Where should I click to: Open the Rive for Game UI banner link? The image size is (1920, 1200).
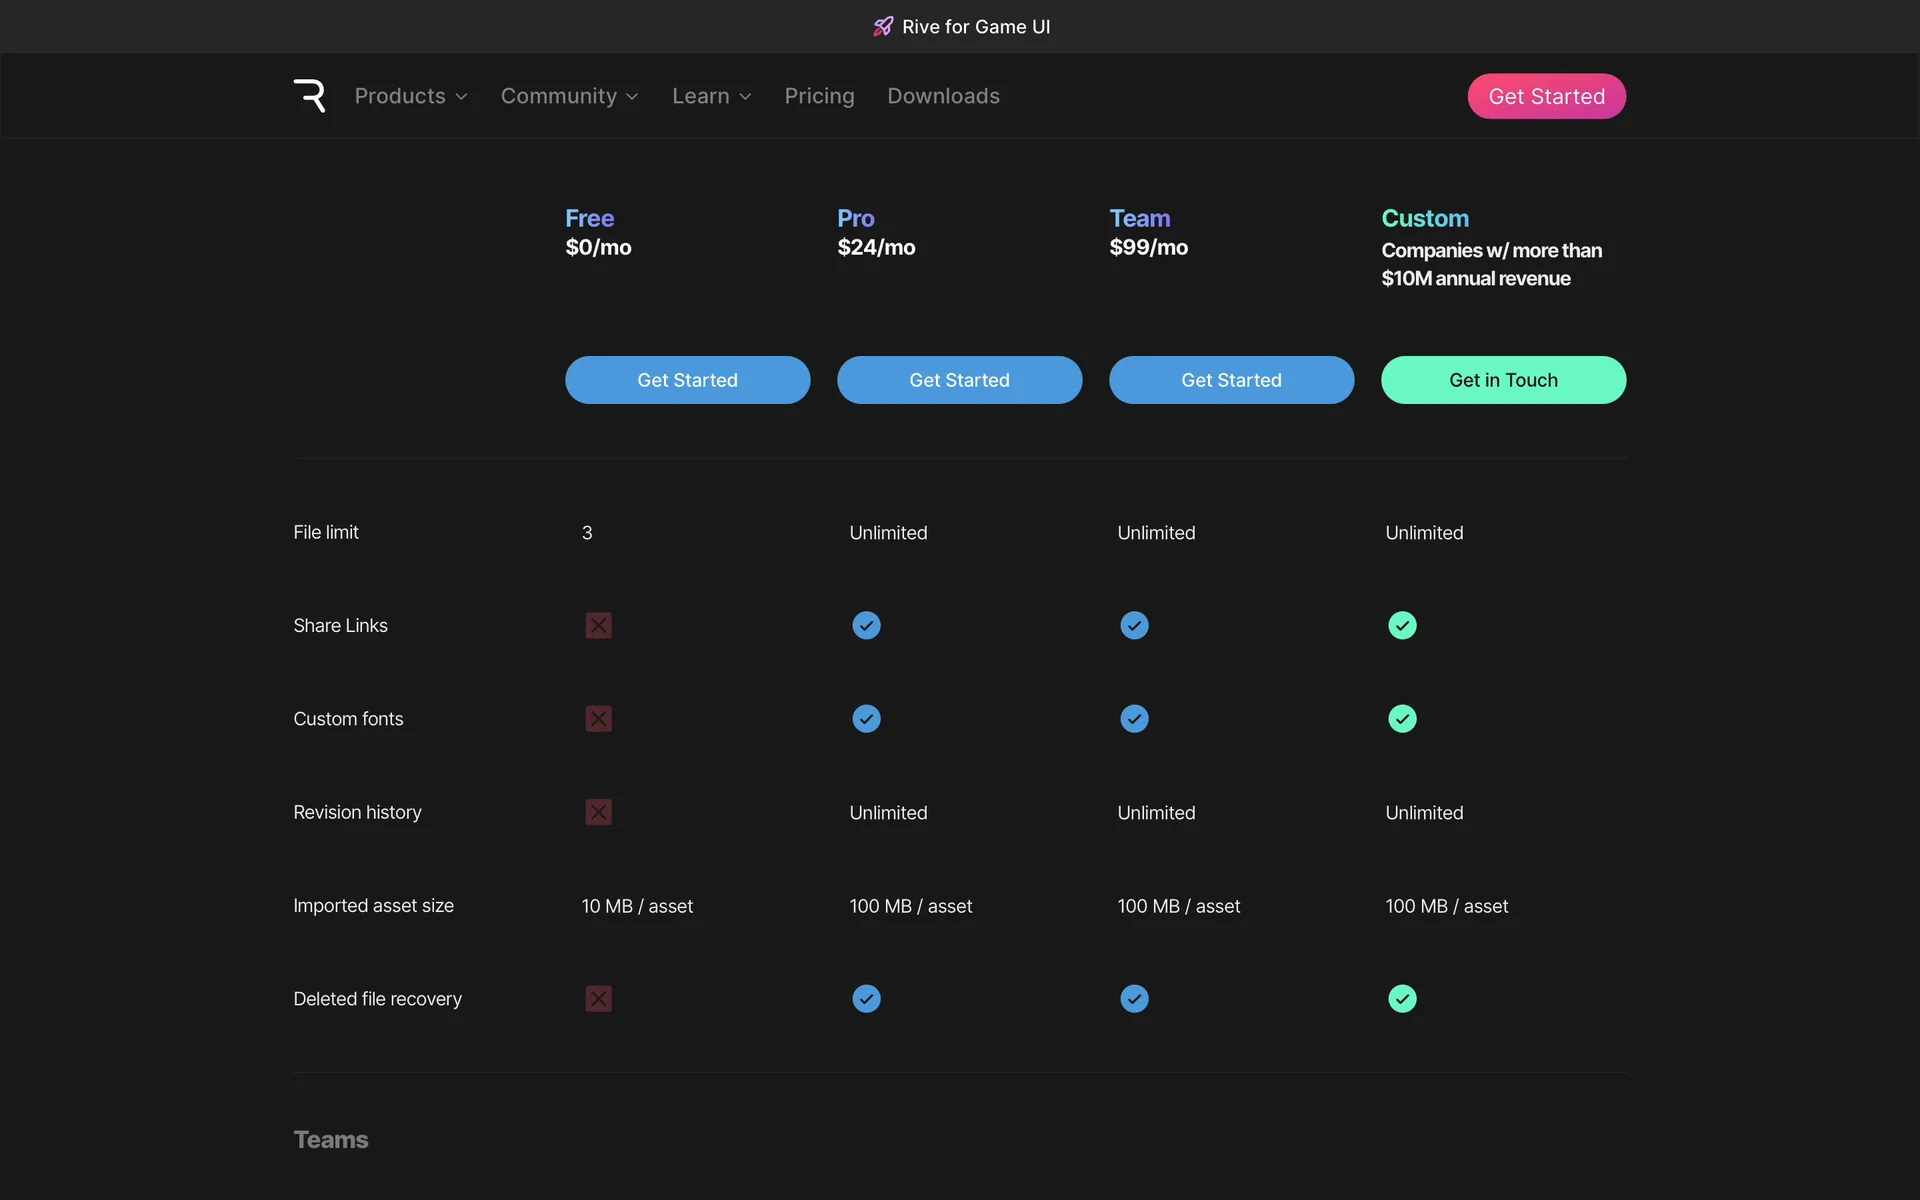point(975,27)
